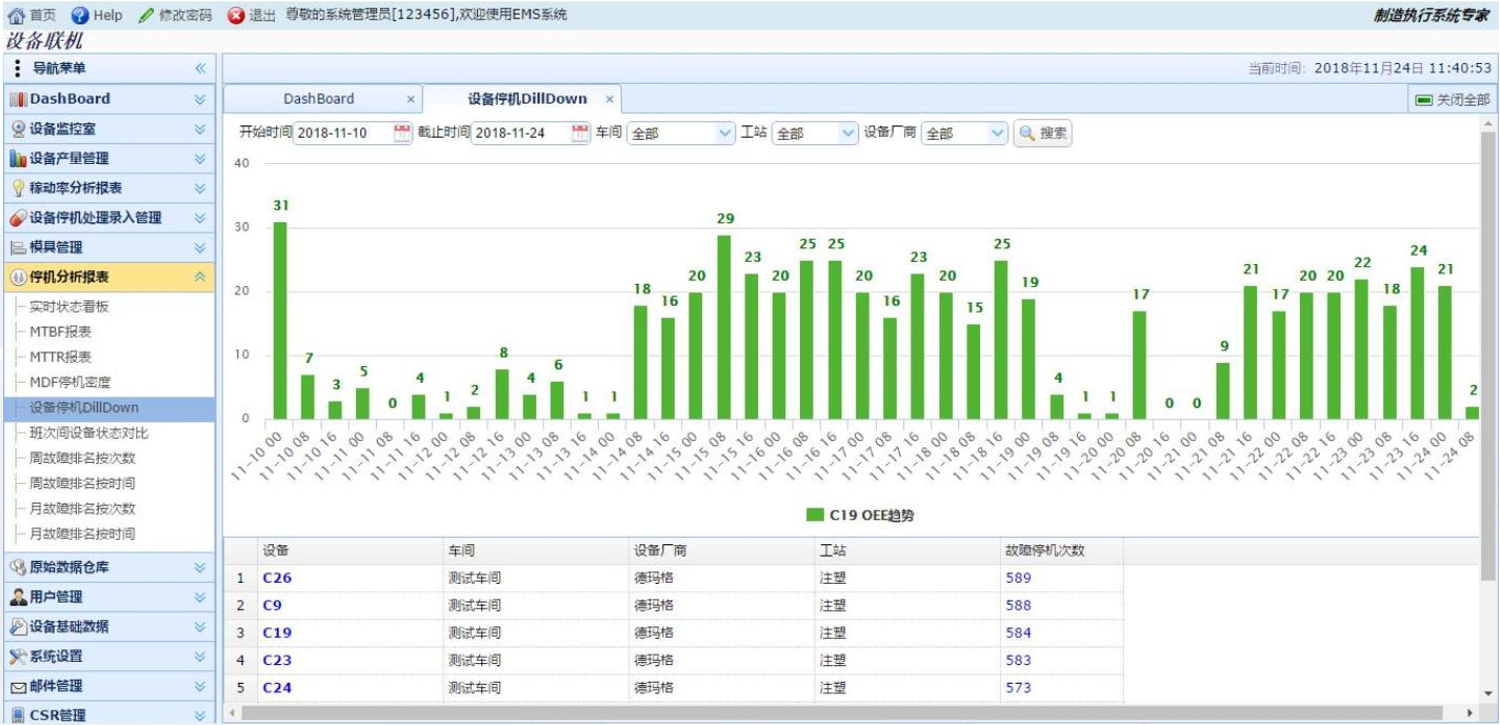Open the MTTR报表 menu item
Screen dimensions: 1500x725
point(60,357)
